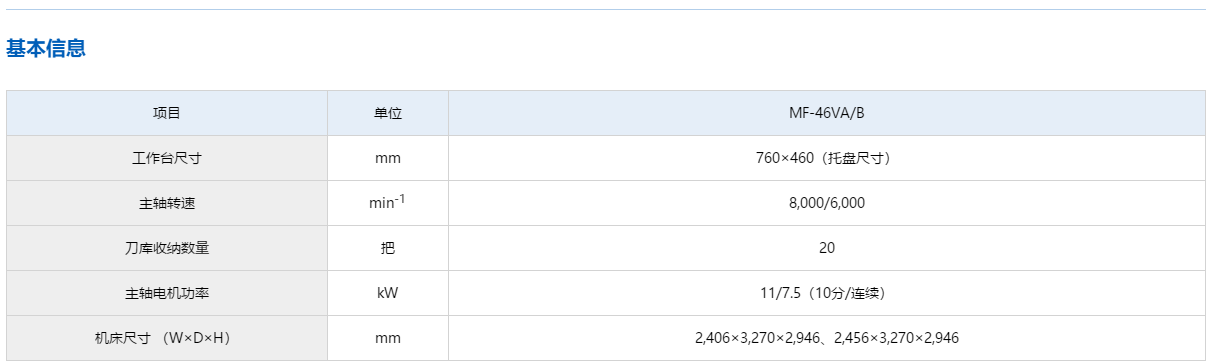Click the mm unit for 工作台尺寸
Image resolution: width=1210 pixels, height=361 pixels.
[388, 158]
